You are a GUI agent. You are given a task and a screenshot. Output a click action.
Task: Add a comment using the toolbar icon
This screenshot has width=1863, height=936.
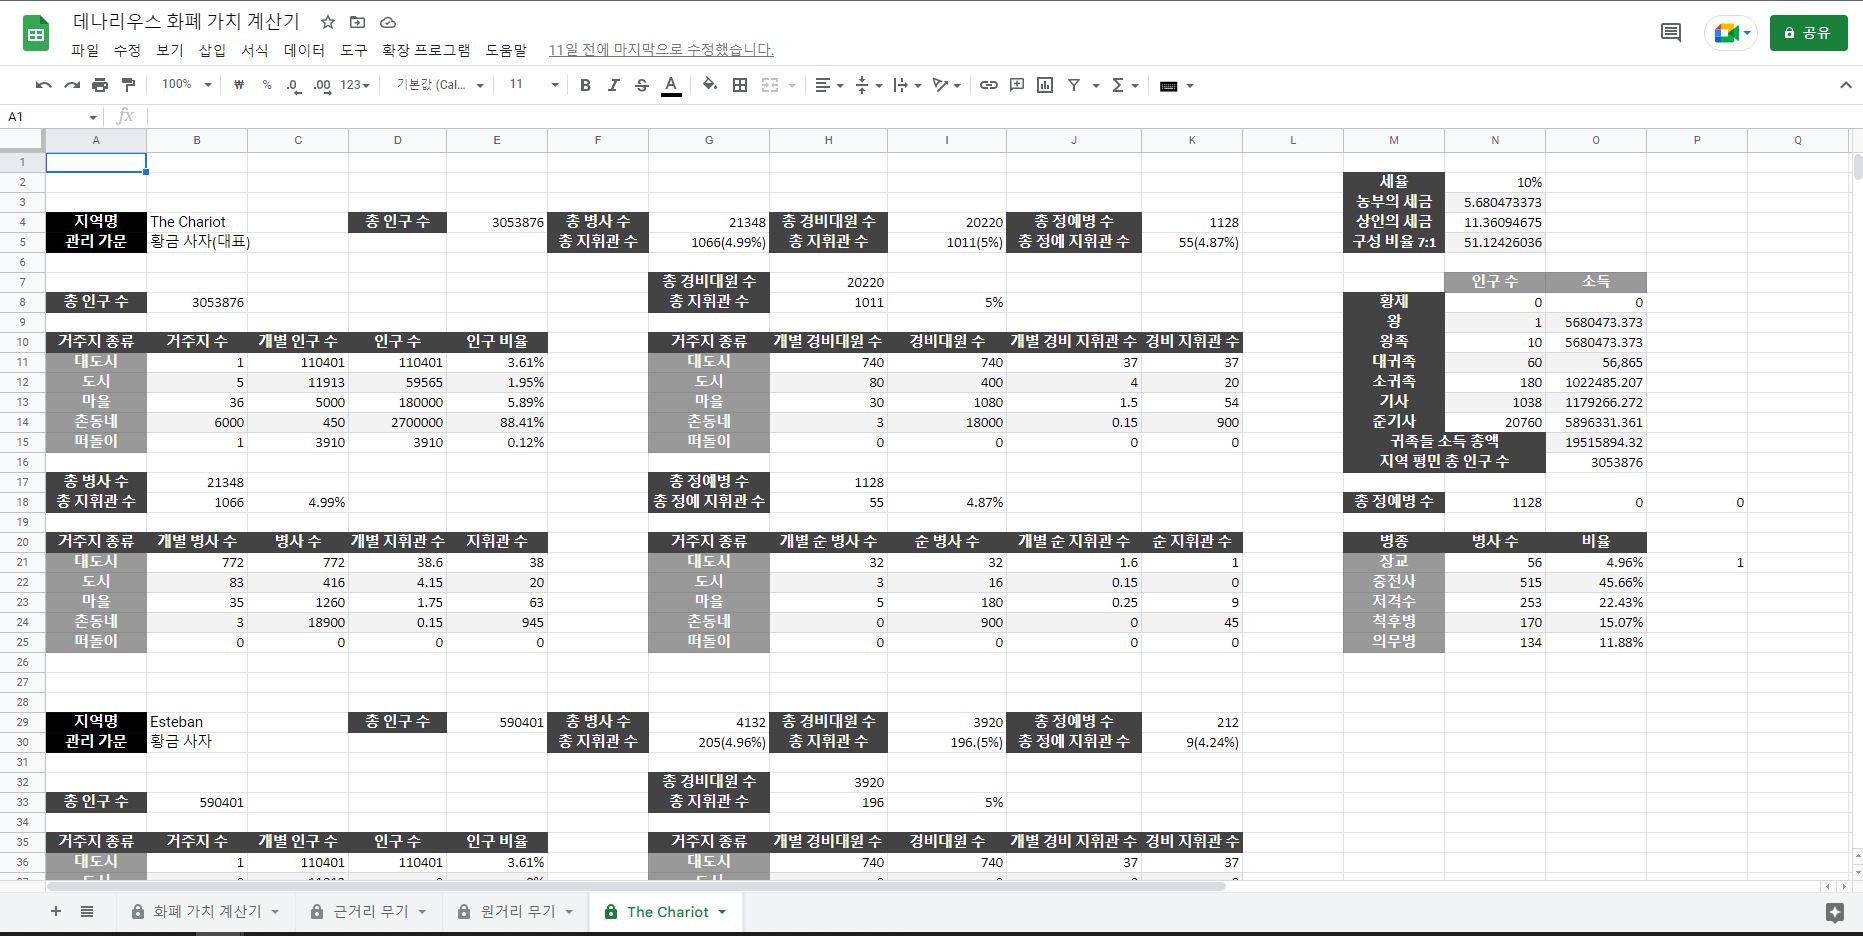click(x=1017, y=85)
